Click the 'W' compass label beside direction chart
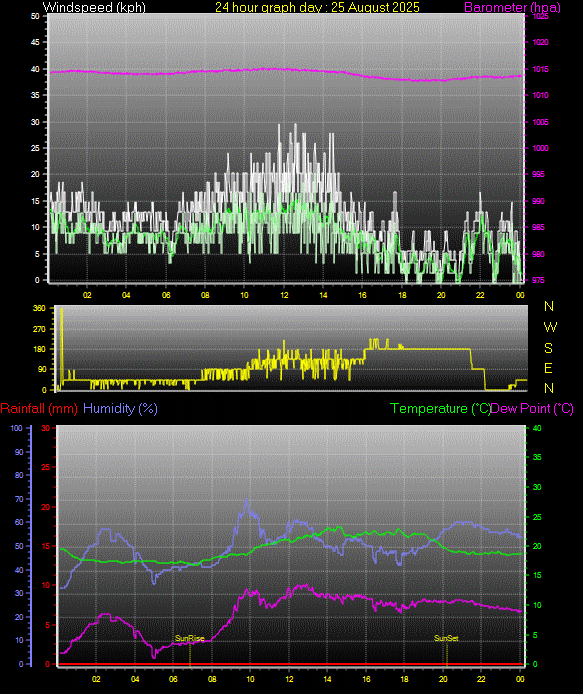The image size is (583, 694). tap(550, 327)
